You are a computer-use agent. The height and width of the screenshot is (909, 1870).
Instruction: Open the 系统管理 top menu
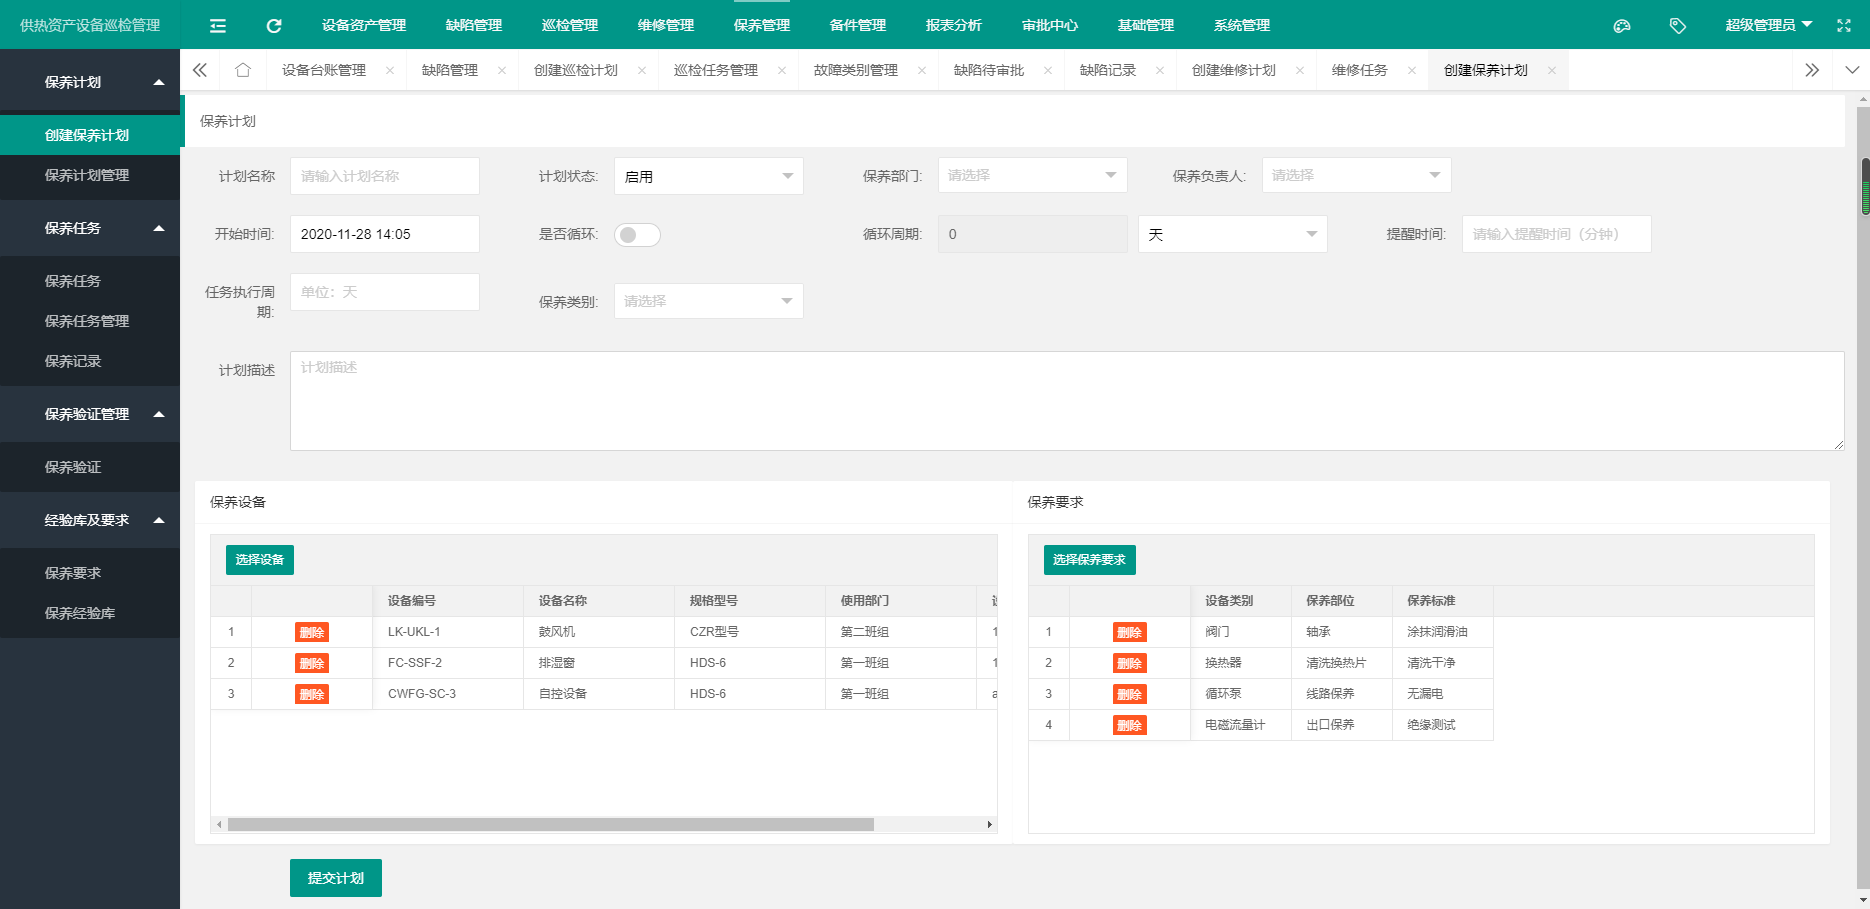(x=1242, y=25)
